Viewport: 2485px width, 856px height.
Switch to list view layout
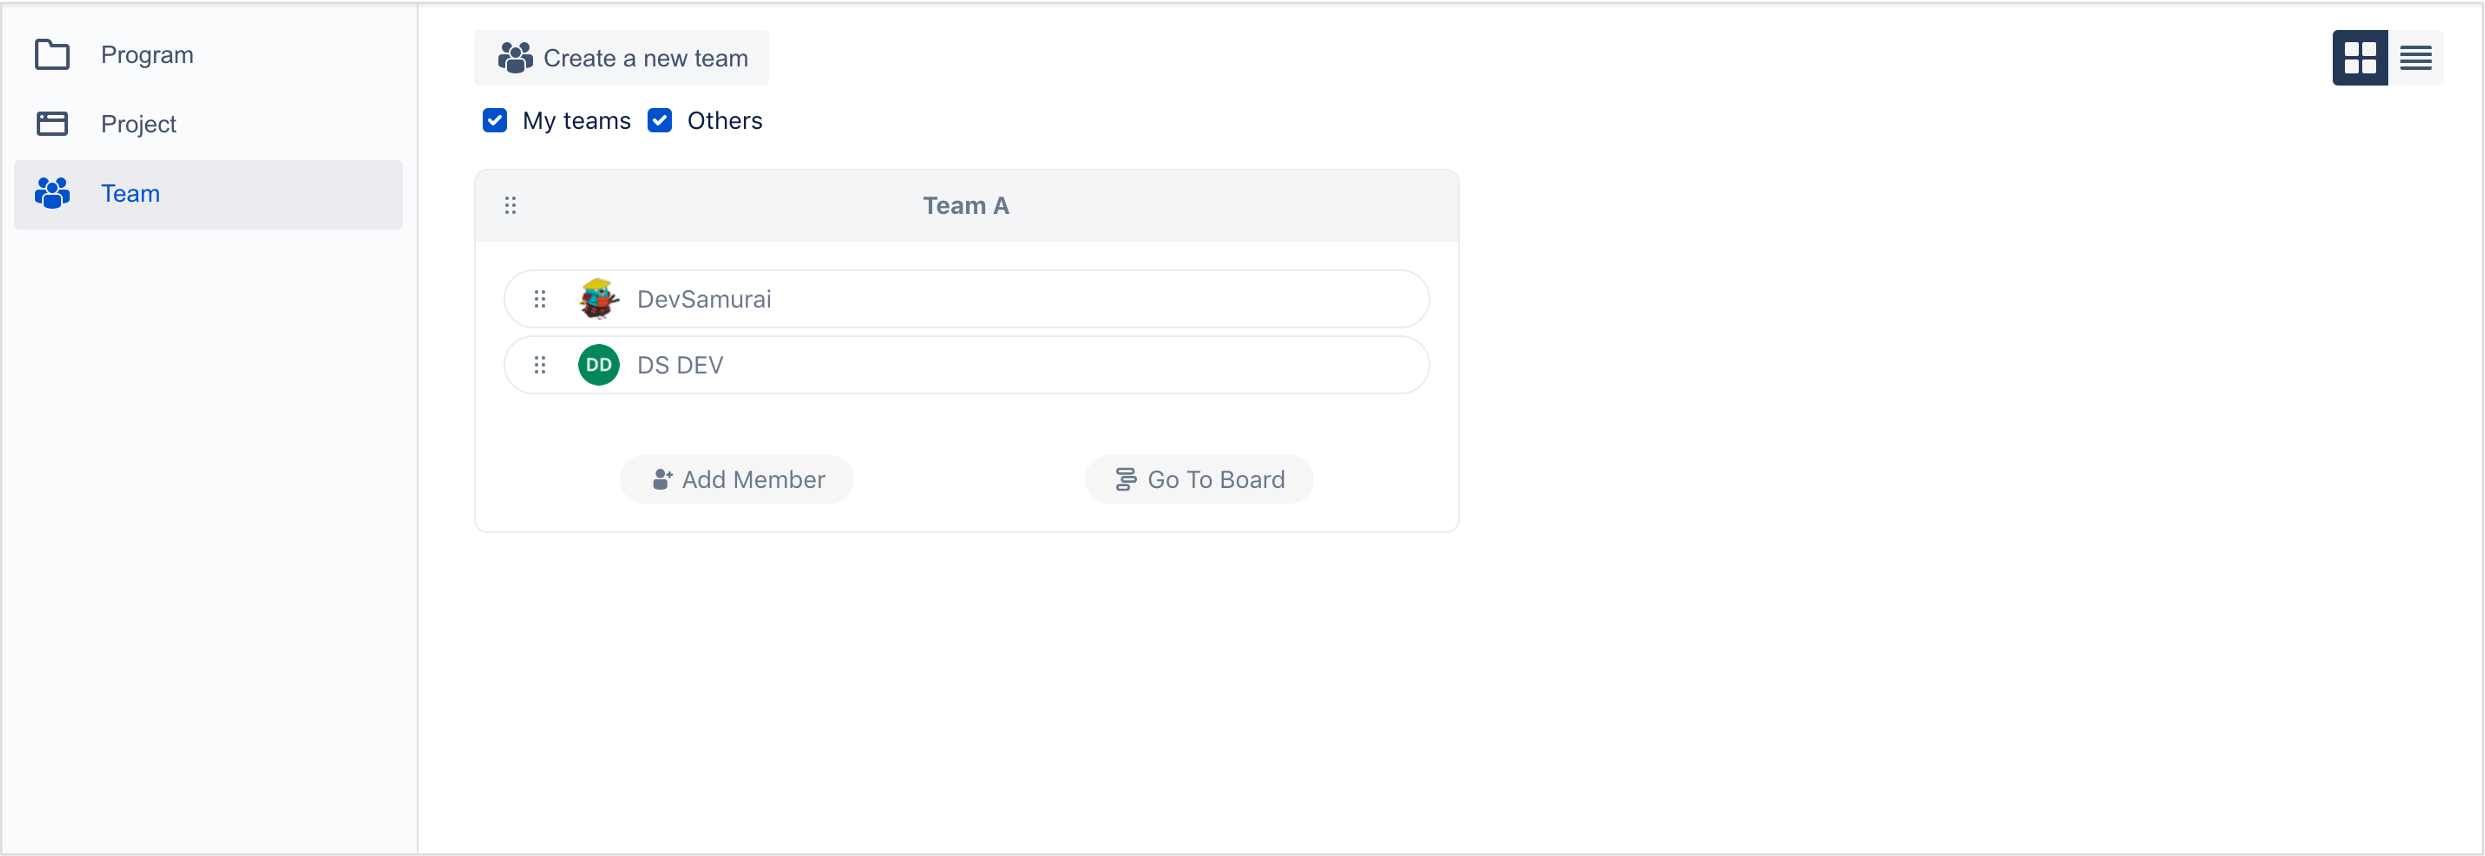pyautogui.click(x=2416, y=58)
